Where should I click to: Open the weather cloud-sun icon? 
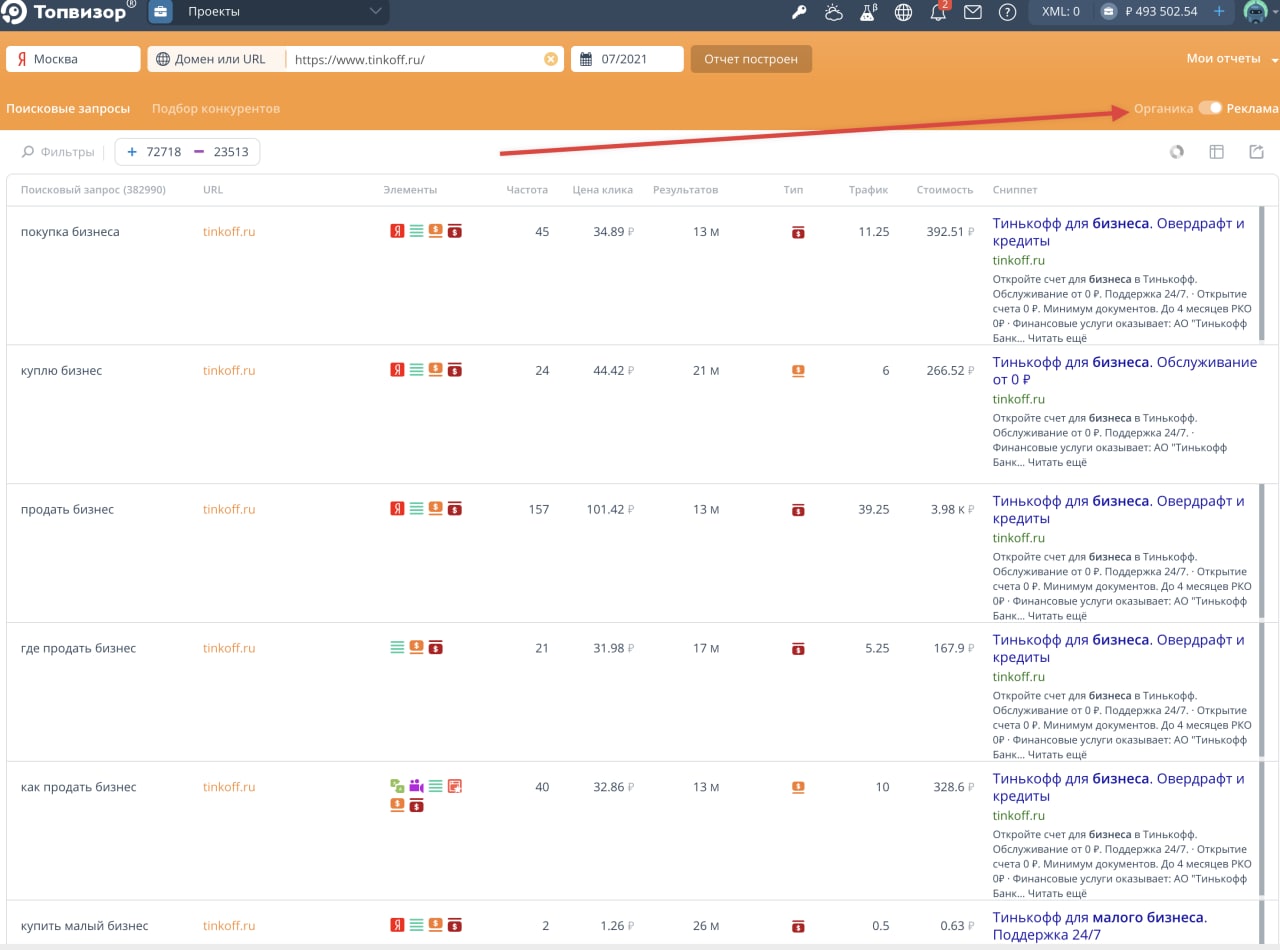[834, 12]
